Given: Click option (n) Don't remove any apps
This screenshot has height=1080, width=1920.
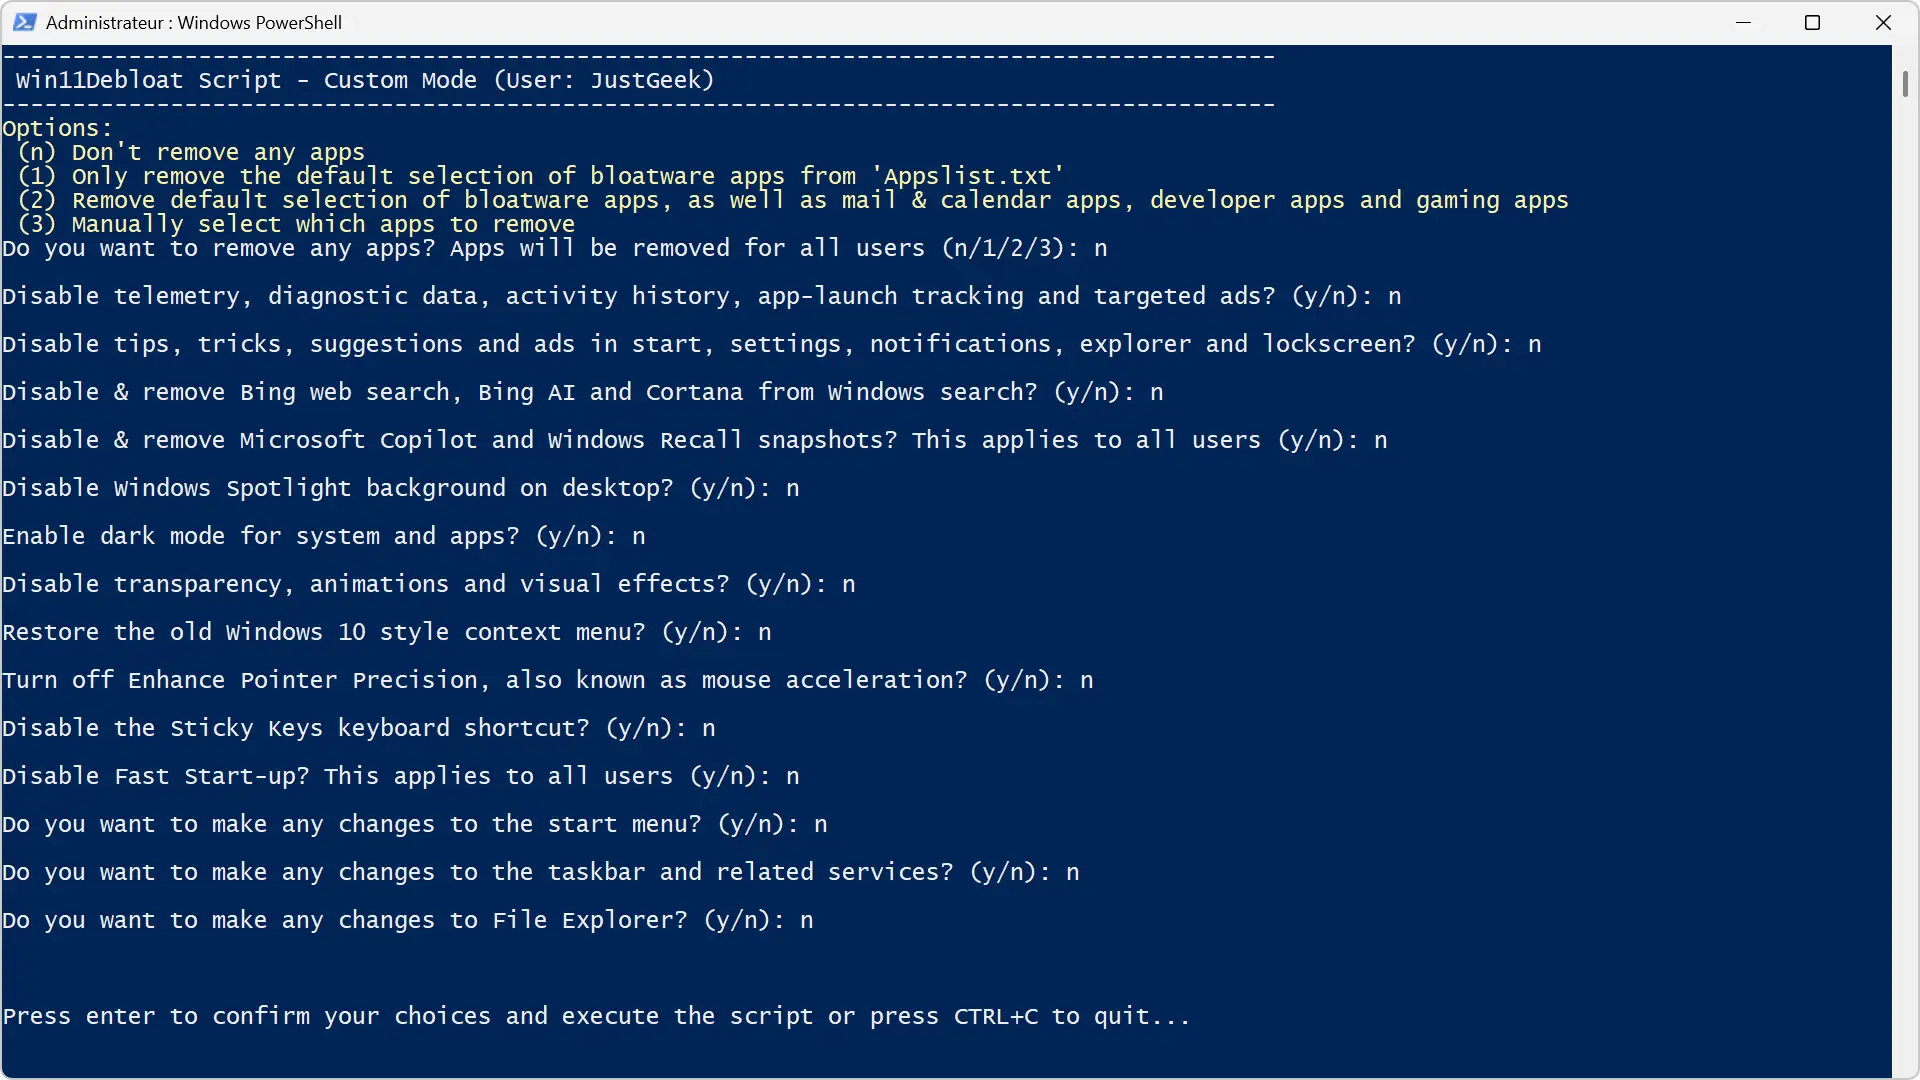Looking at the screenshot, I should [x=191, y=152].
